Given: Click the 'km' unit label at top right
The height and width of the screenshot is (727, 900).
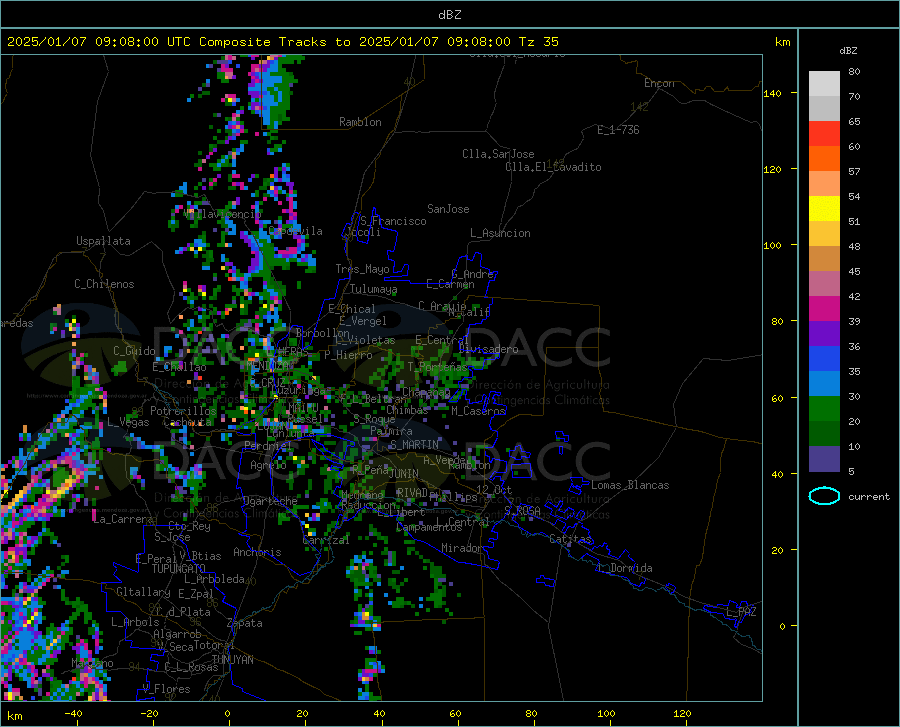Looking at the screenshot, I should click(x=782, y=42).
